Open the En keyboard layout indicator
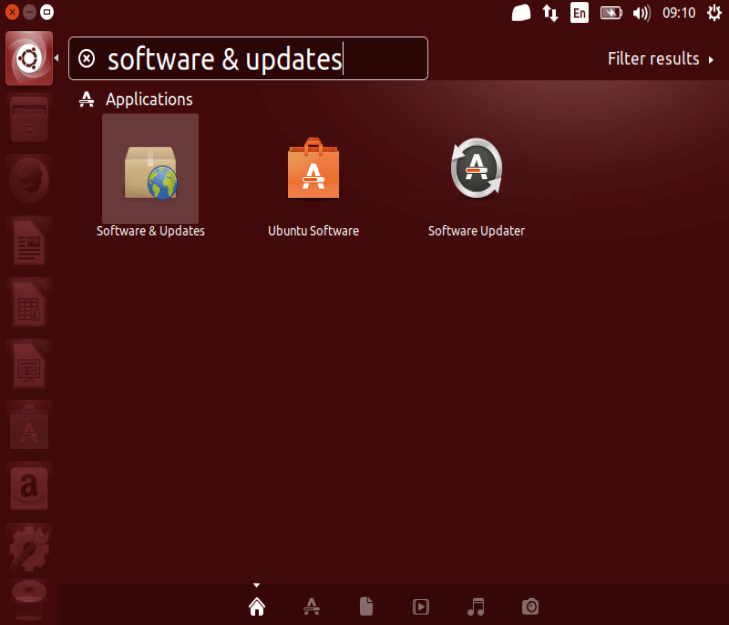 pyautogui.click(x=579, y=13)
